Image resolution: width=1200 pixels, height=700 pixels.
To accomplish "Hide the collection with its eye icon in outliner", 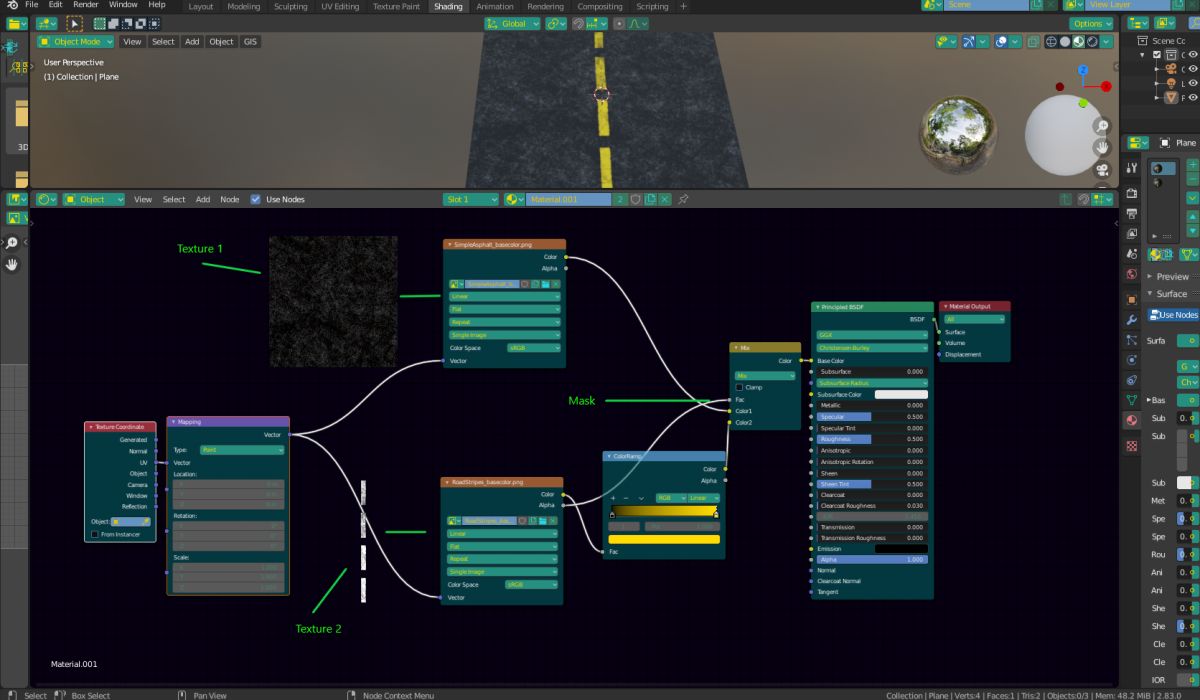I will pyautogui.click(x=1194, y=55).
